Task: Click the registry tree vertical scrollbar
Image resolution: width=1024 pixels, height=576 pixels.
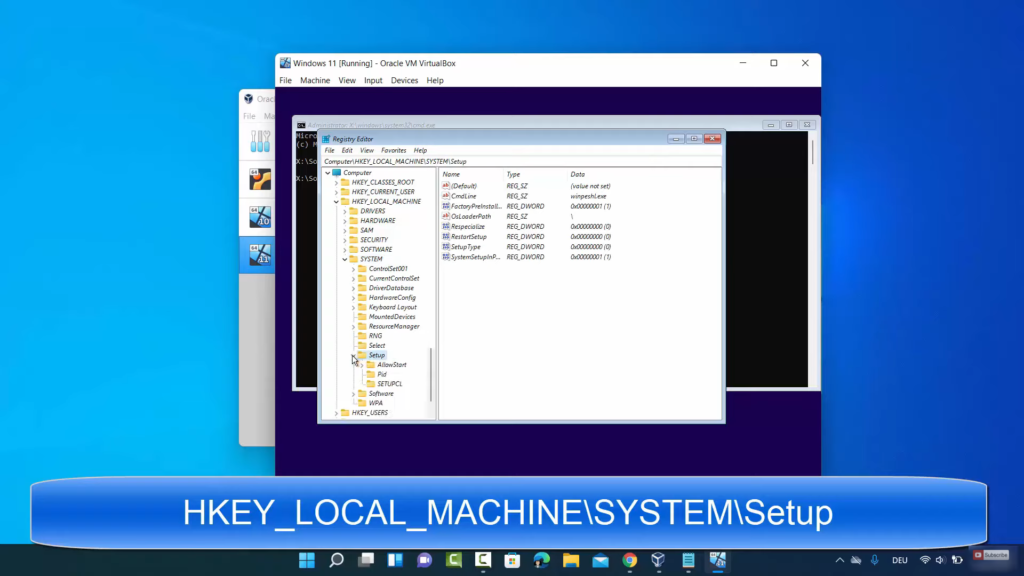Action: pyautogui.click(x=432, y=375)
